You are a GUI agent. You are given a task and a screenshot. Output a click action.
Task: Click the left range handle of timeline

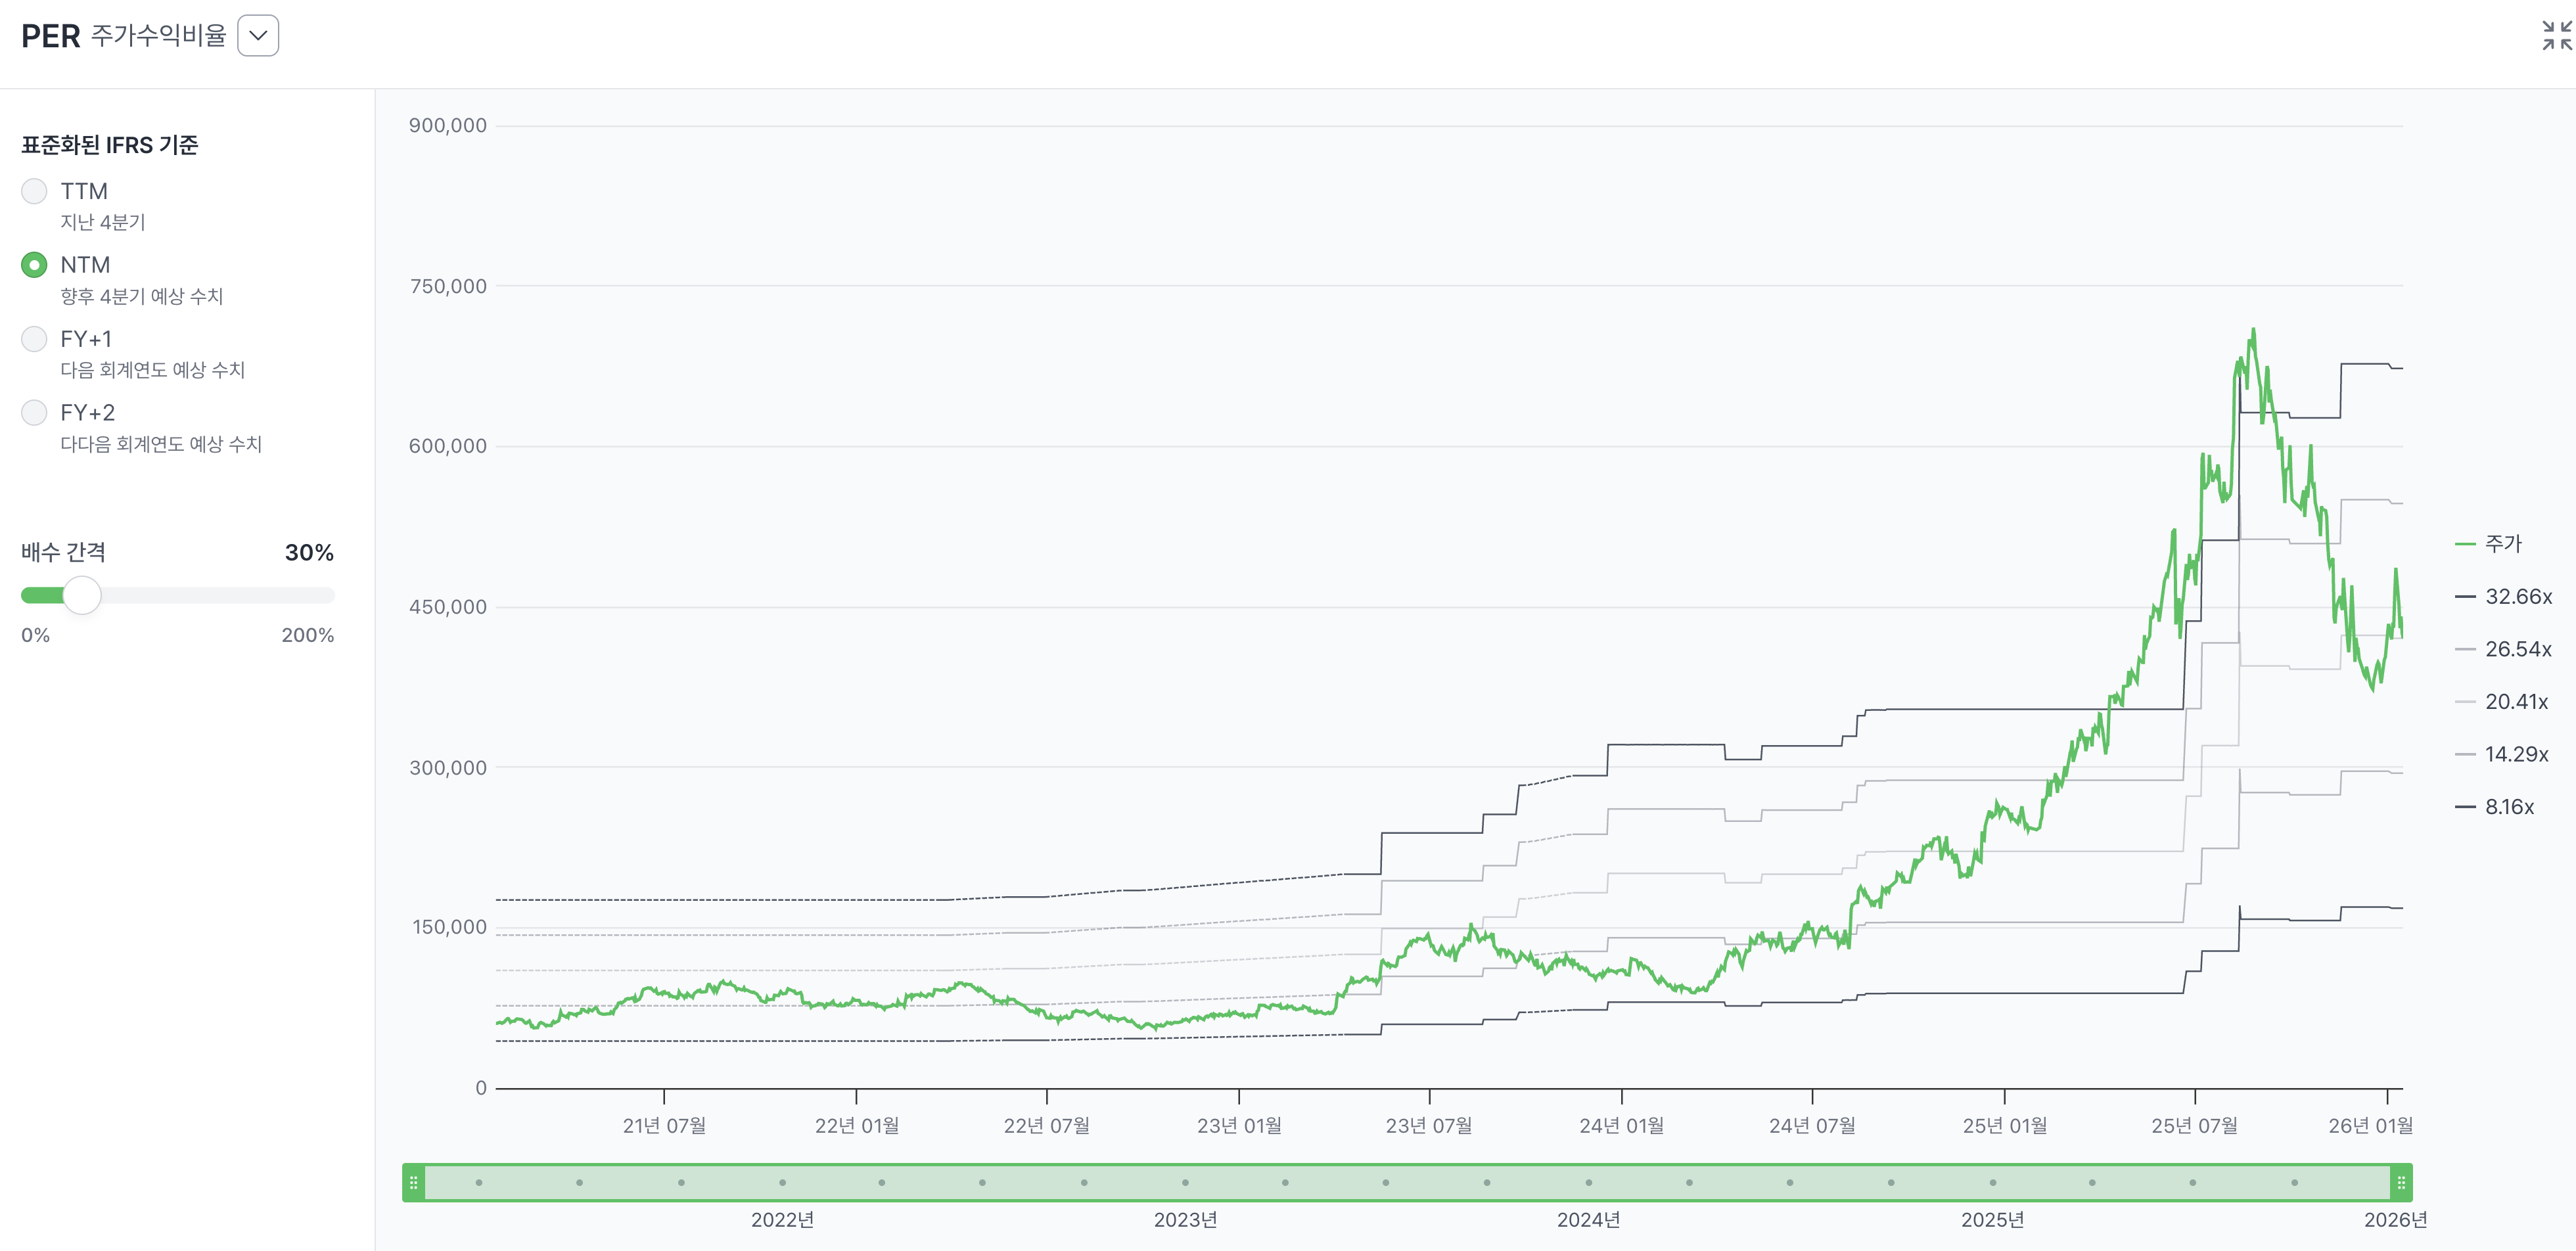(414, 1183)
